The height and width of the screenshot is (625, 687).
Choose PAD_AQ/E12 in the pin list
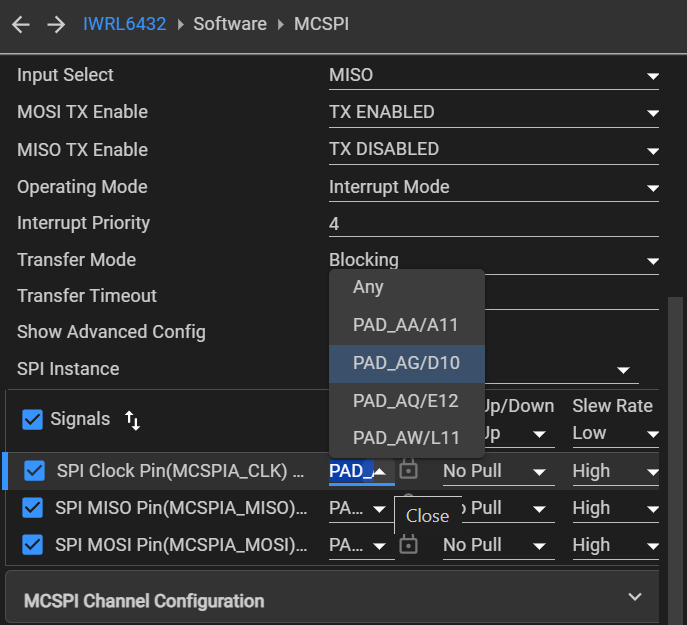(407, 401)
